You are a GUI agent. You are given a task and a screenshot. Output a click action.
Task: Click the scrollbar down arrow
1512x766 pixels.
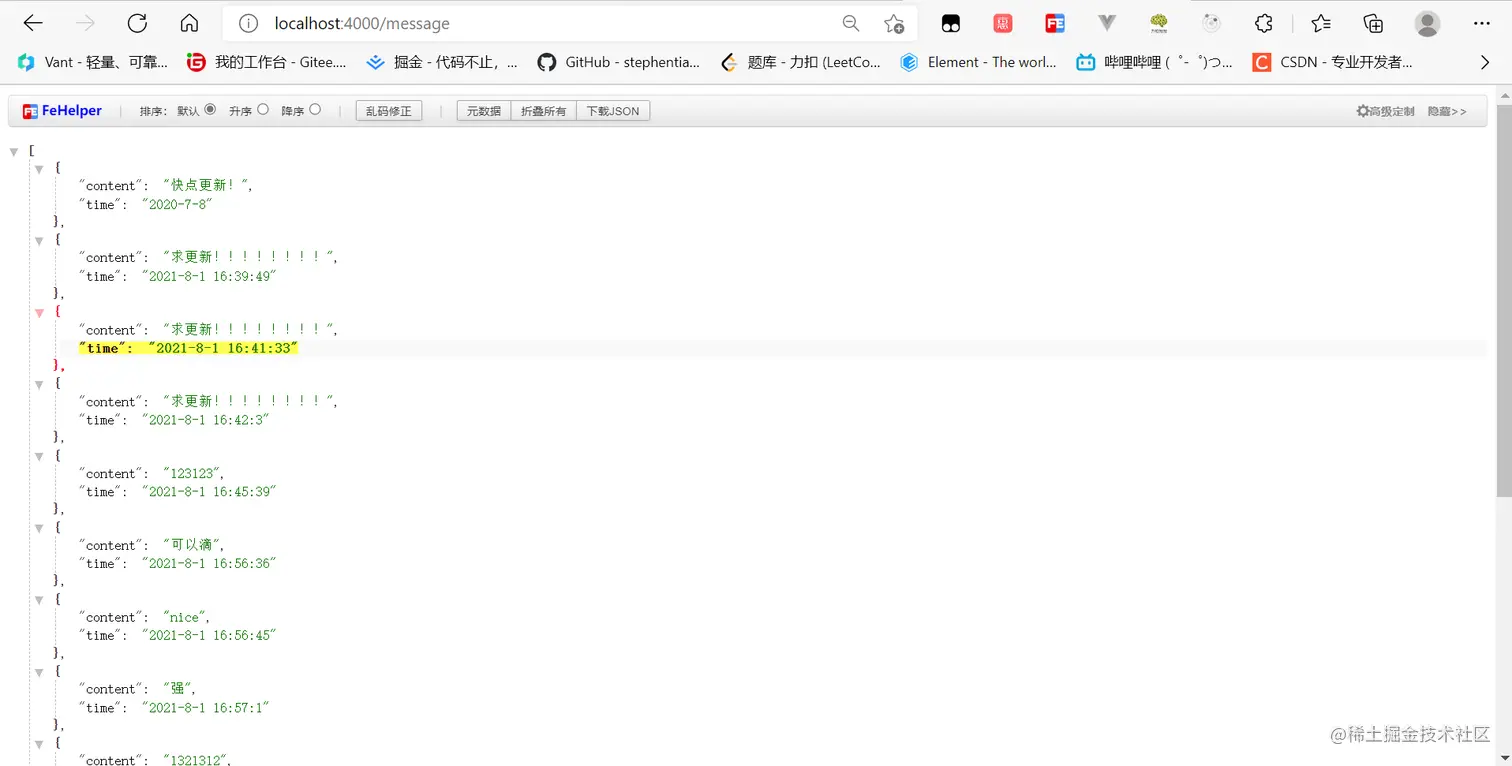point(1503,758)
